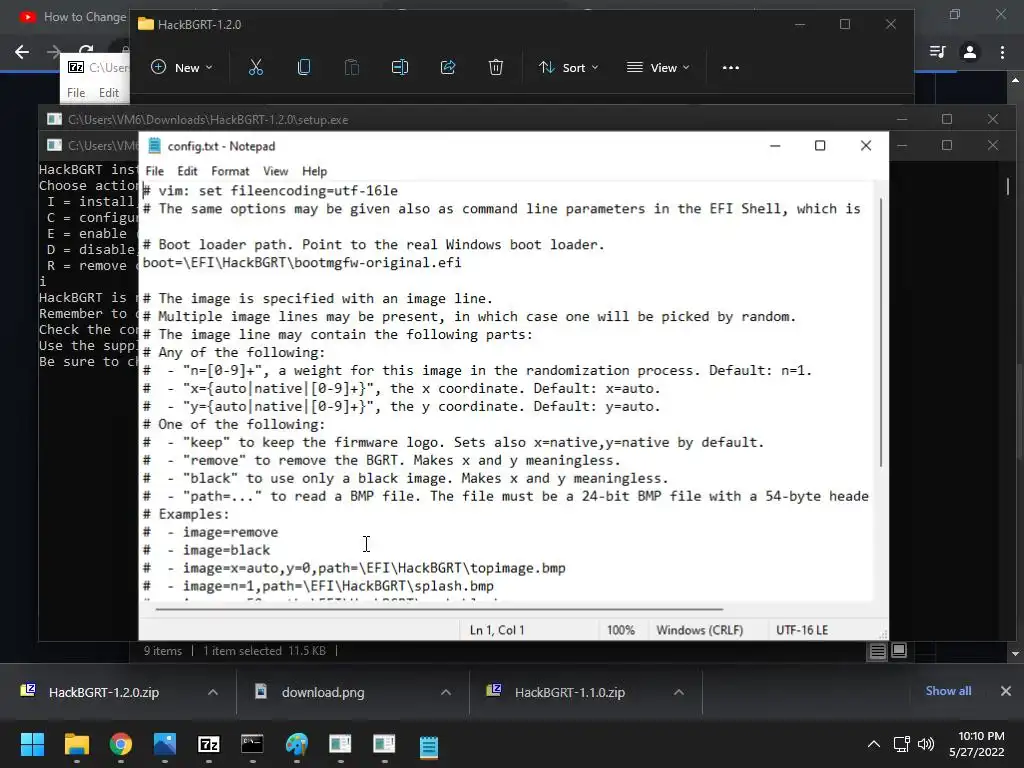The width and height of the screenshot is (1024, 768).
Task: Click the Ln 1, Col 1 status entry
Action: point(497,630)
